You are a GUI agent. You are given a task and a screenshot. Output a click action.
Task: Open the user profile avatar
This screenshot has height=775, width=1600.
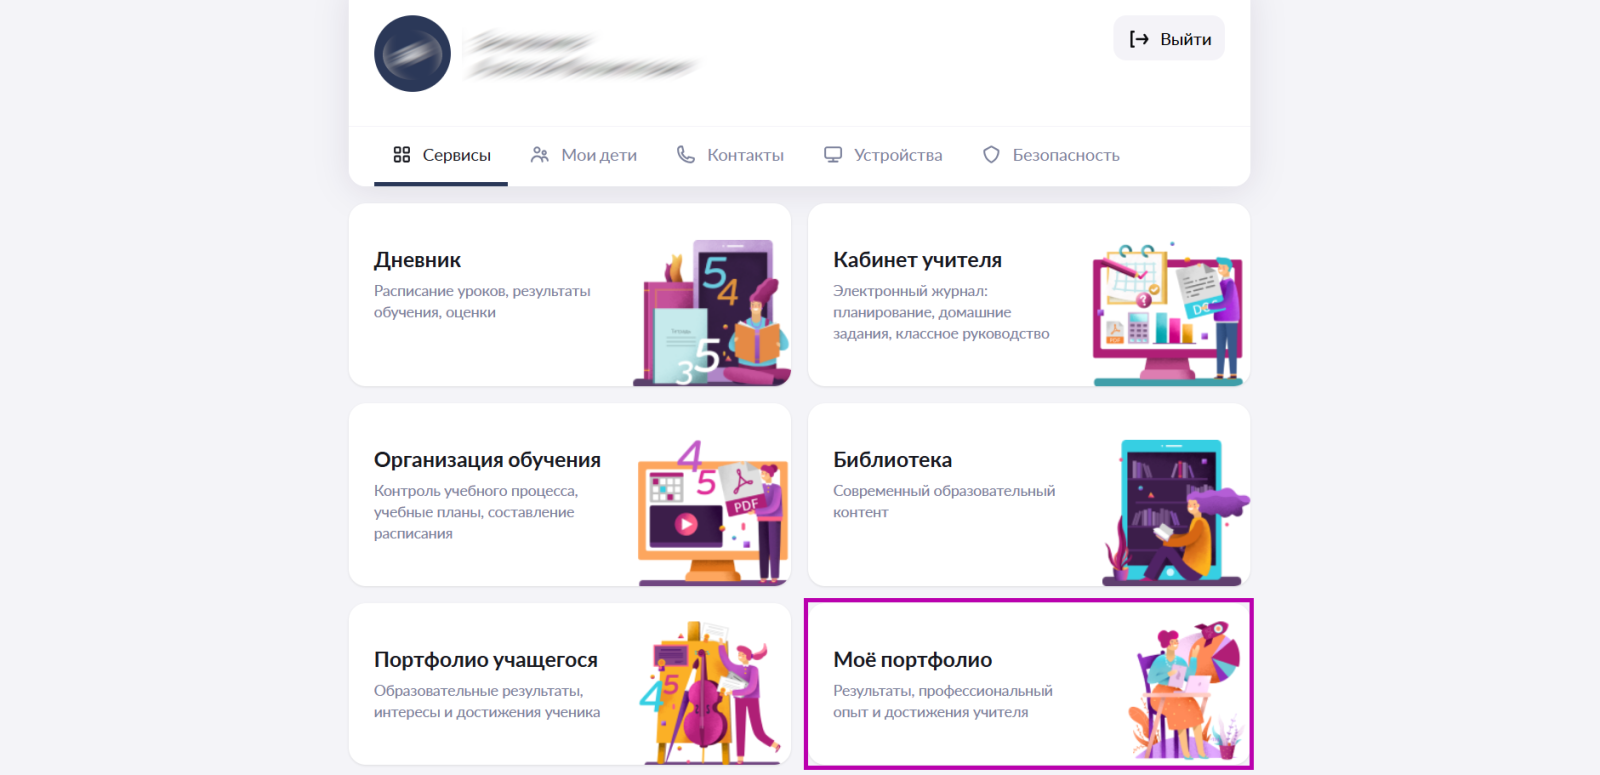[x=412, y=54]
